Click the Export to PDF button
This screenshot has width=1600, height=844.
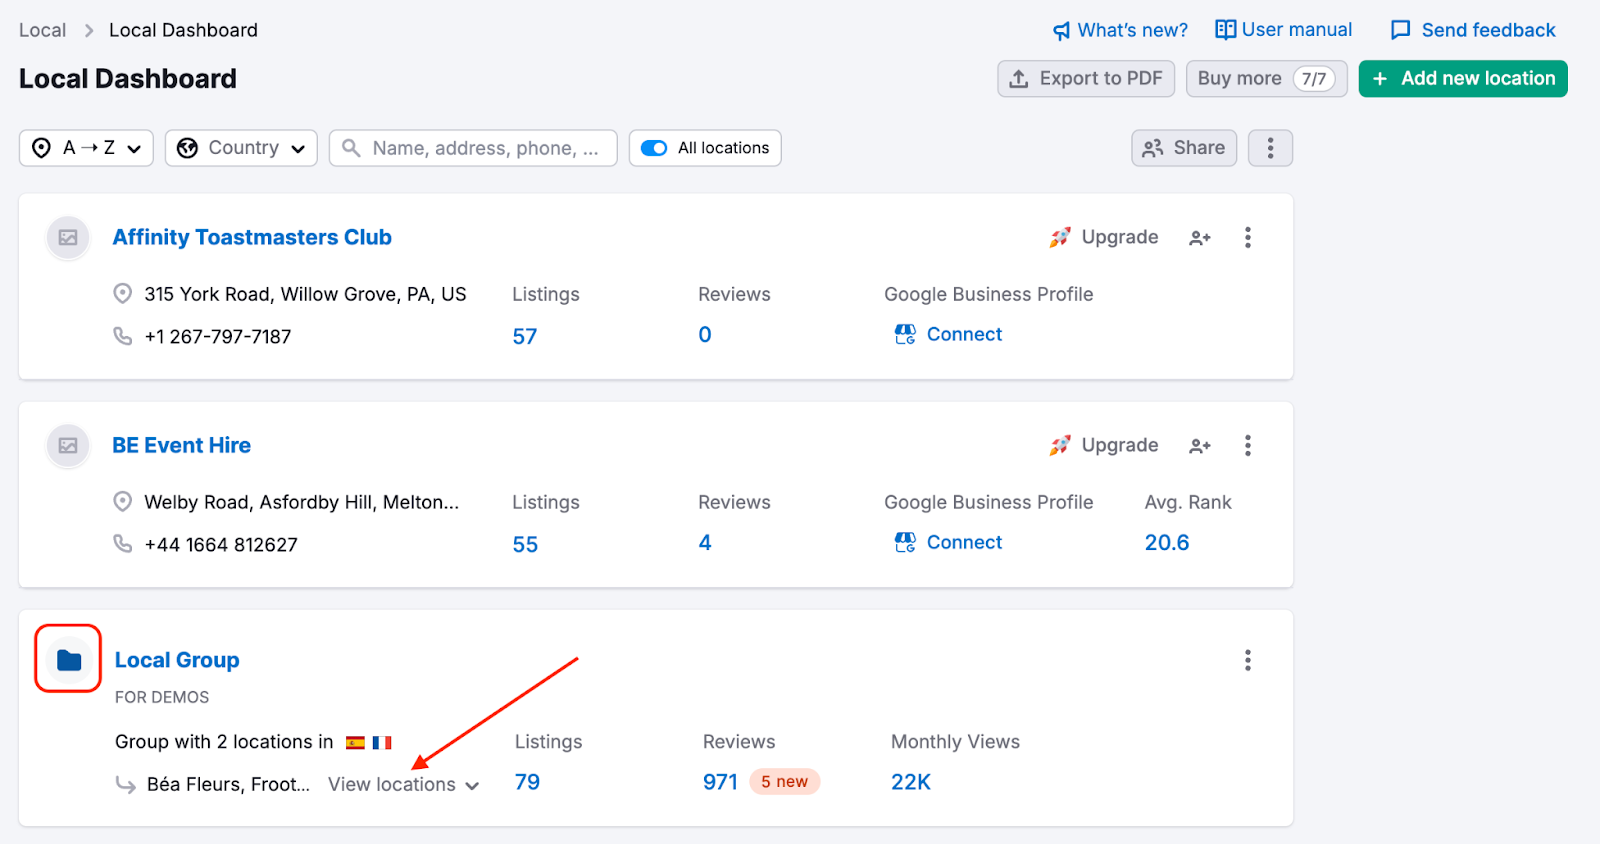tap(1086, 78)
